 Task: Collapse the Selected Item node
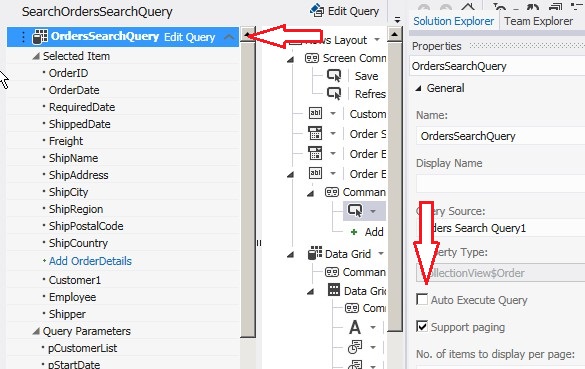(x=36, y=56)
